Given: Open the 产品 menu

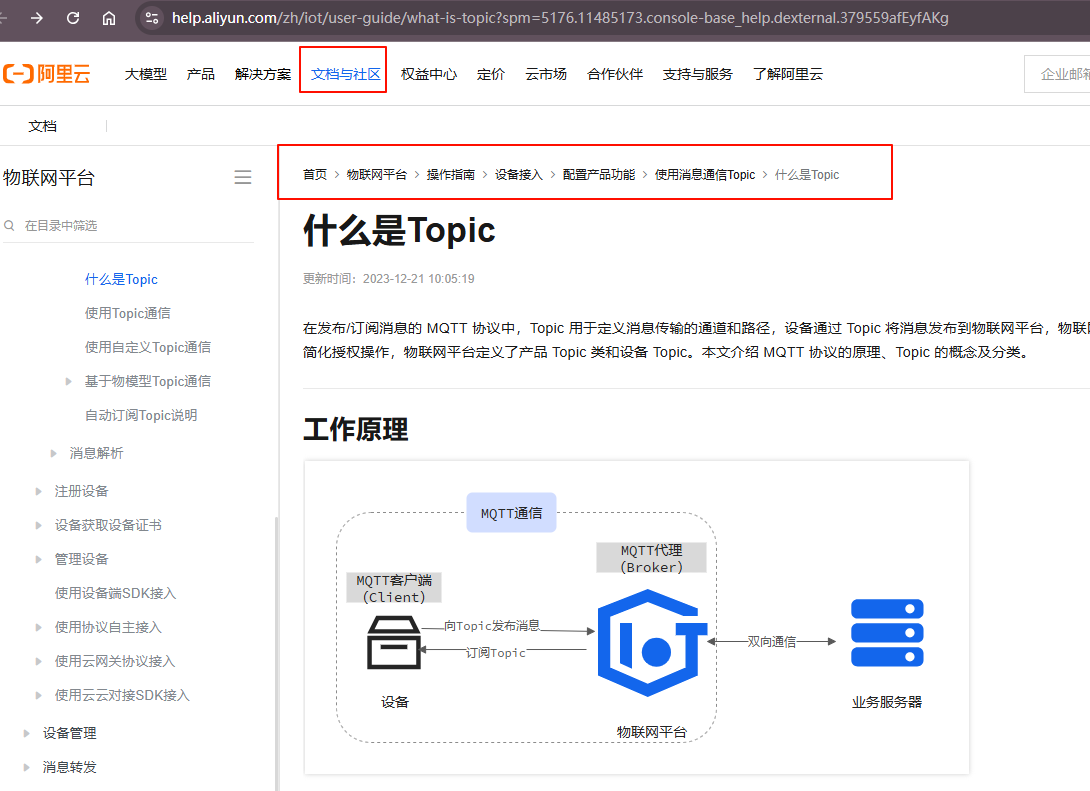Looking at the screenshot, I should (x=201, y=74).
